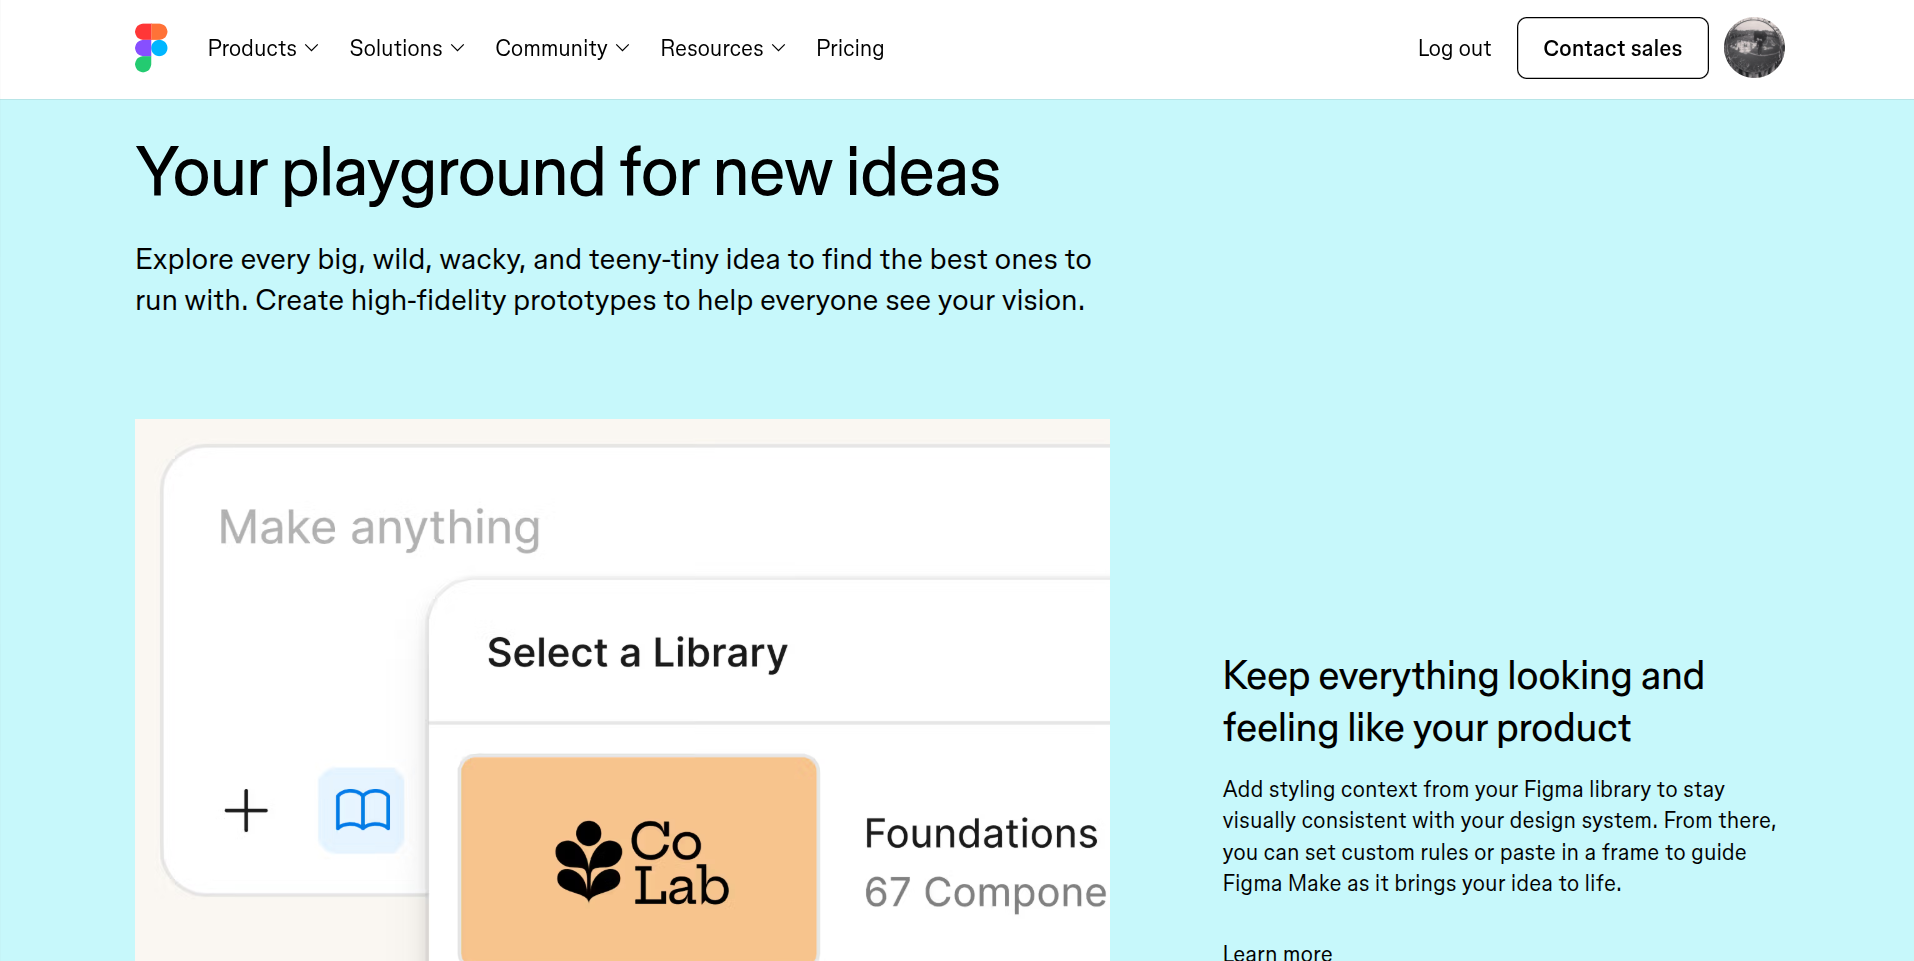This screenshot has height=961, width=1914.
Task: Expand the Resources dropdown chevron
Action: [x=779, y=48]
